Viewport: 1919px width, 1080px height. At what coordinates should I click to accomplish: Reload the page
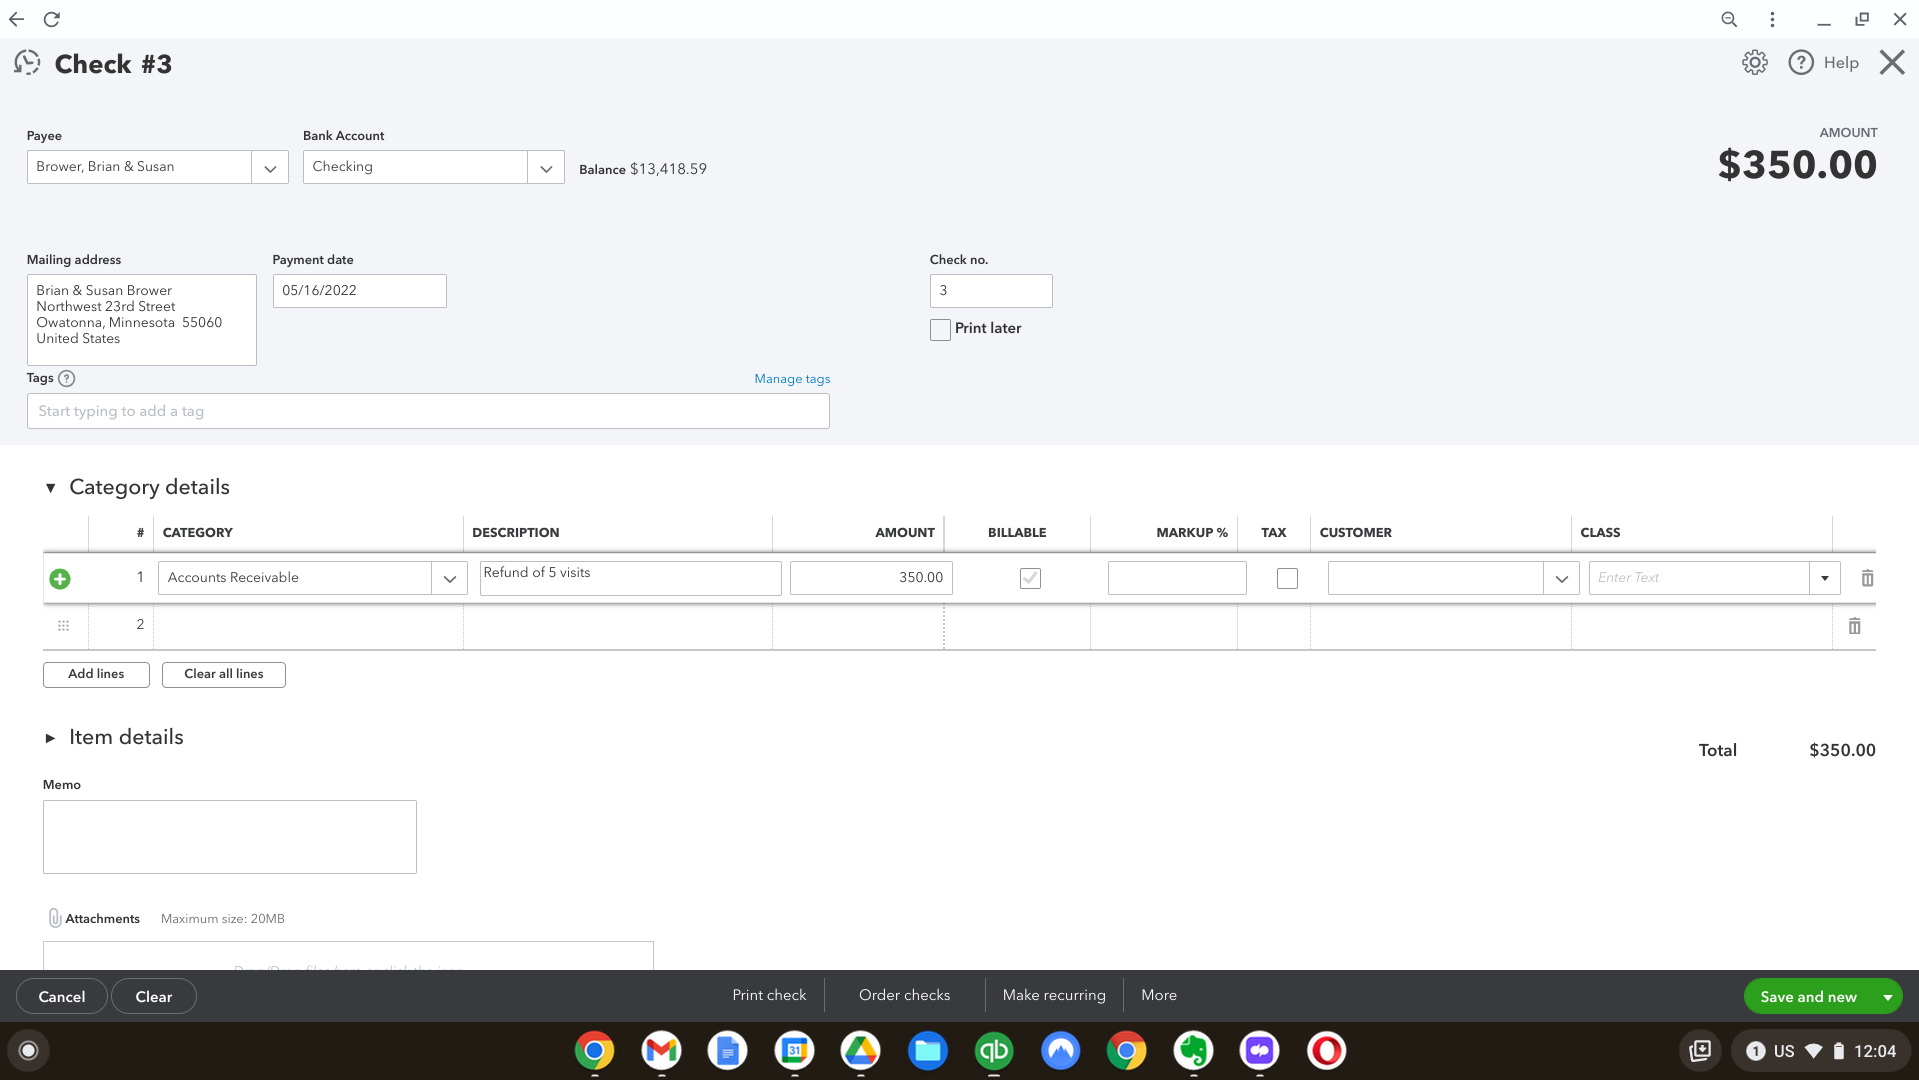(x=52, y=19)
